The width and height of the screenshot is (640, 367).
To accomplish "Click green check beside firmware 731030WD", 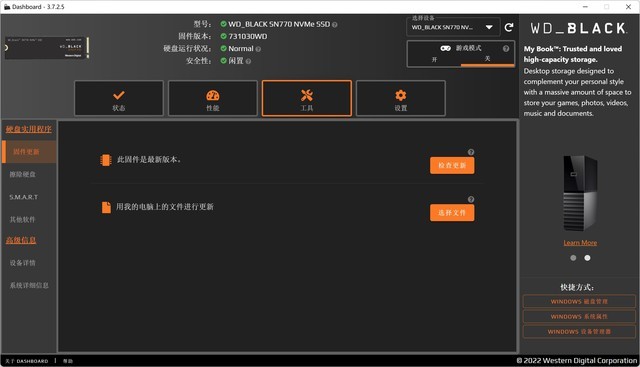I will (x=223, y=36).
